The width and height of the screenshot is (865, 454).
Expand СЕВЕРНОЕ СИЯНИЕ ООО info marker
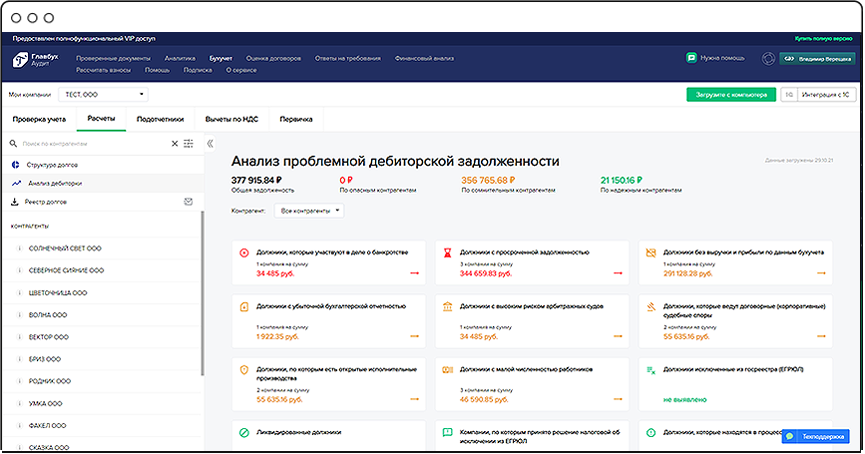(19, 270)
